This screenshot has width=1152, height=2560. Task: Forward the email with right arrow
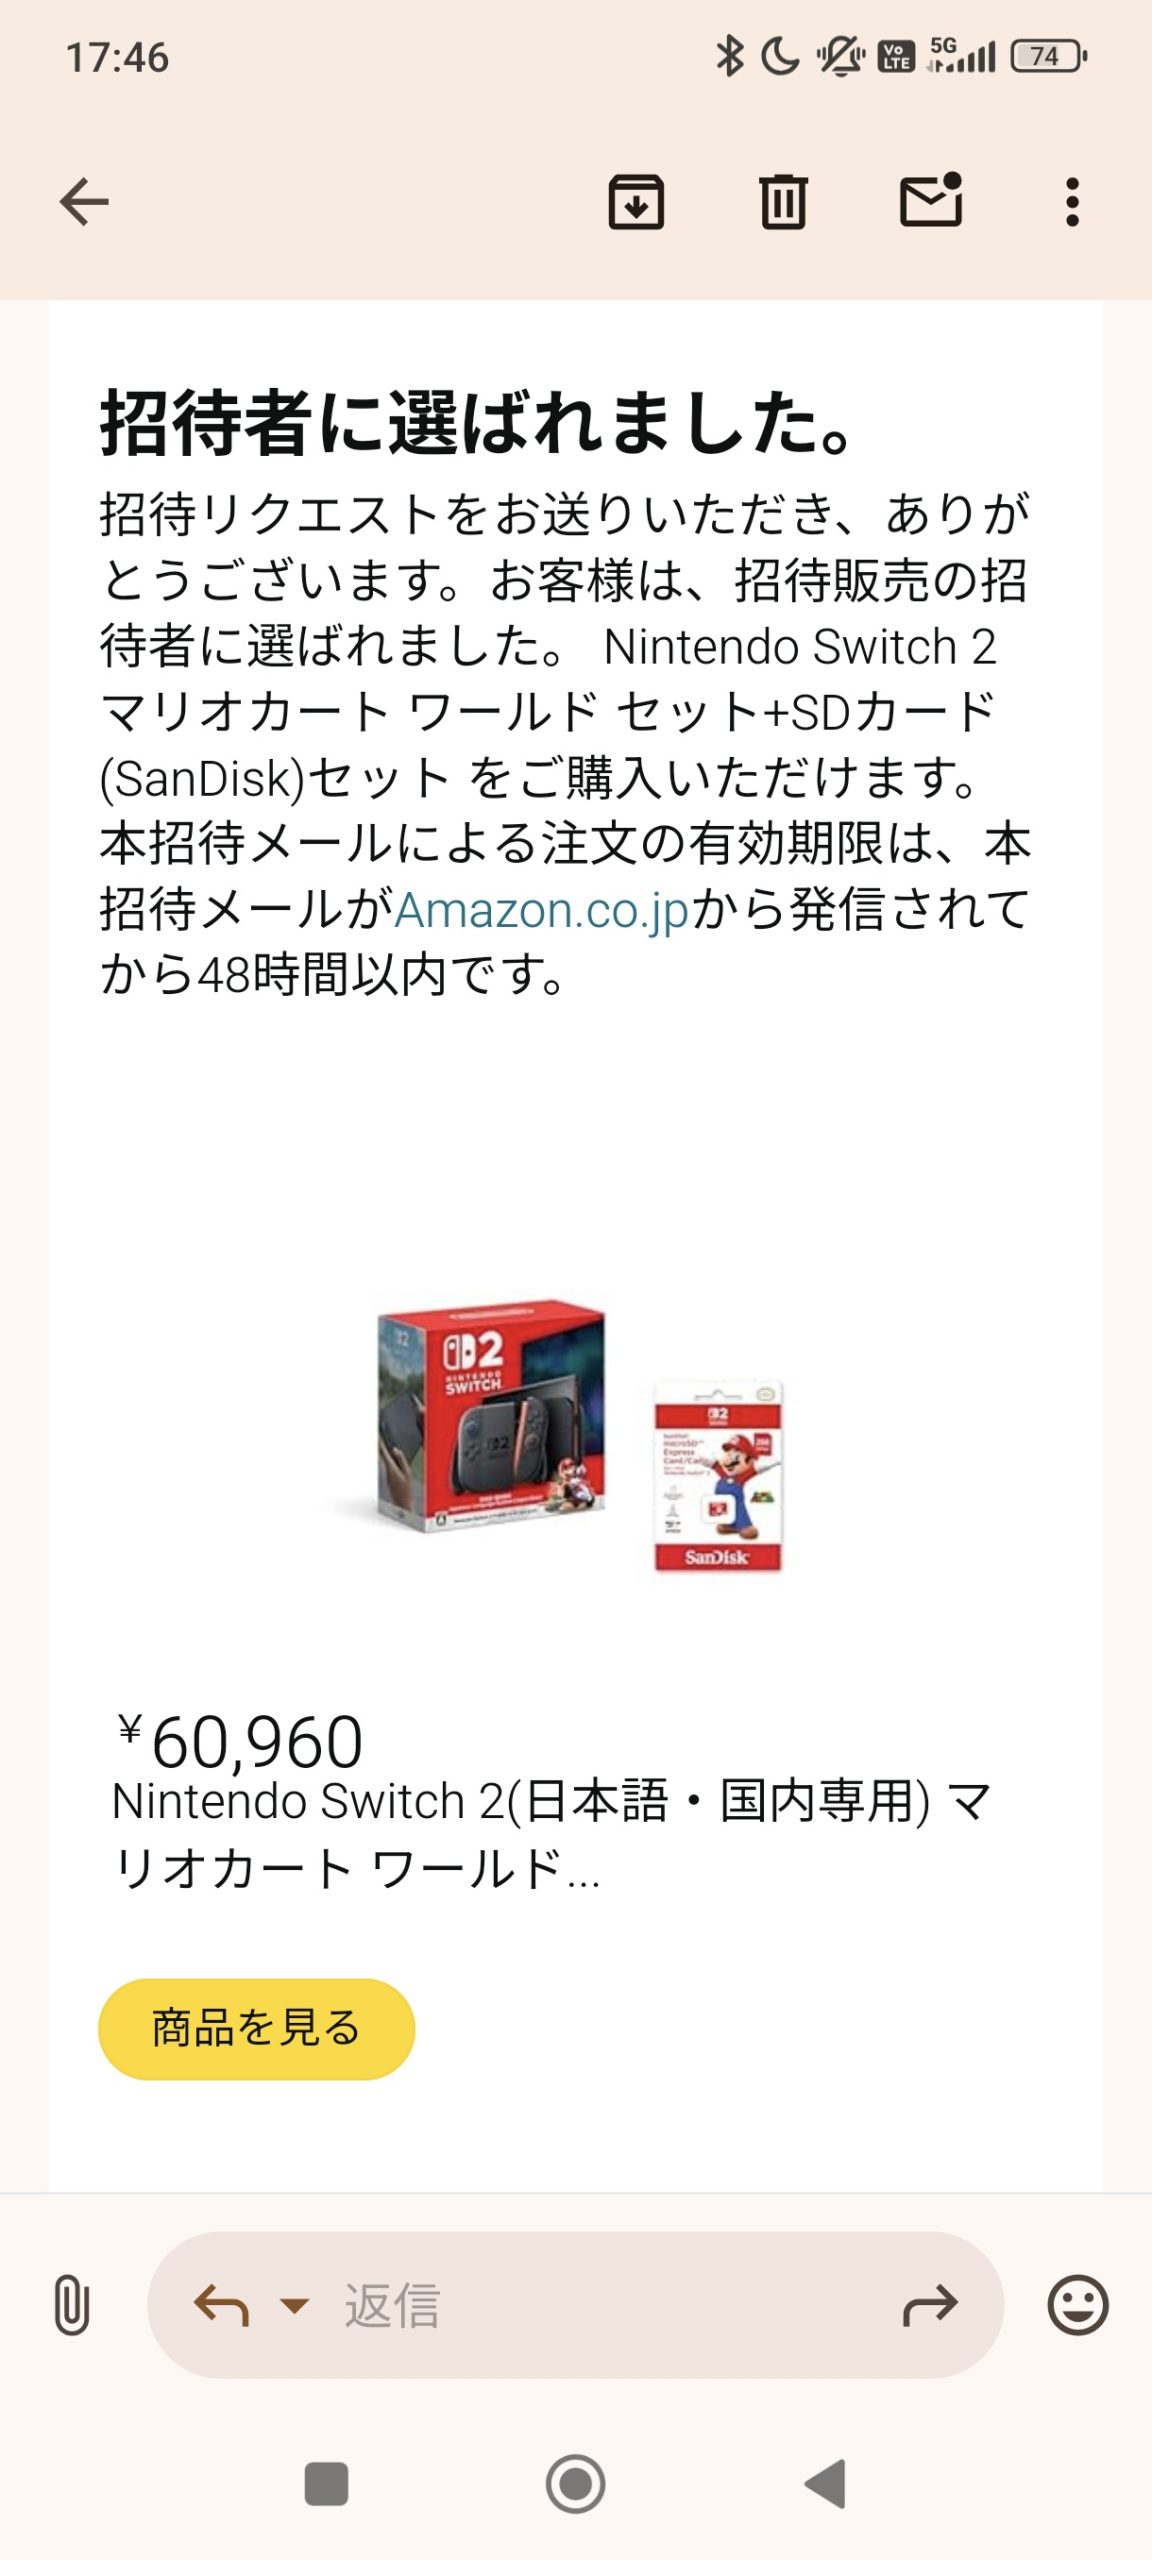930,2306
